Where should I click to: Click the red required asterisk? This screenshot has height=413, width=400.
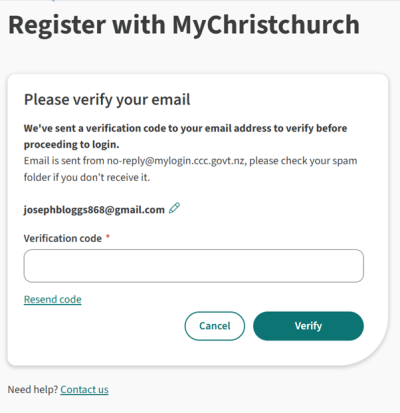[108, 236]
